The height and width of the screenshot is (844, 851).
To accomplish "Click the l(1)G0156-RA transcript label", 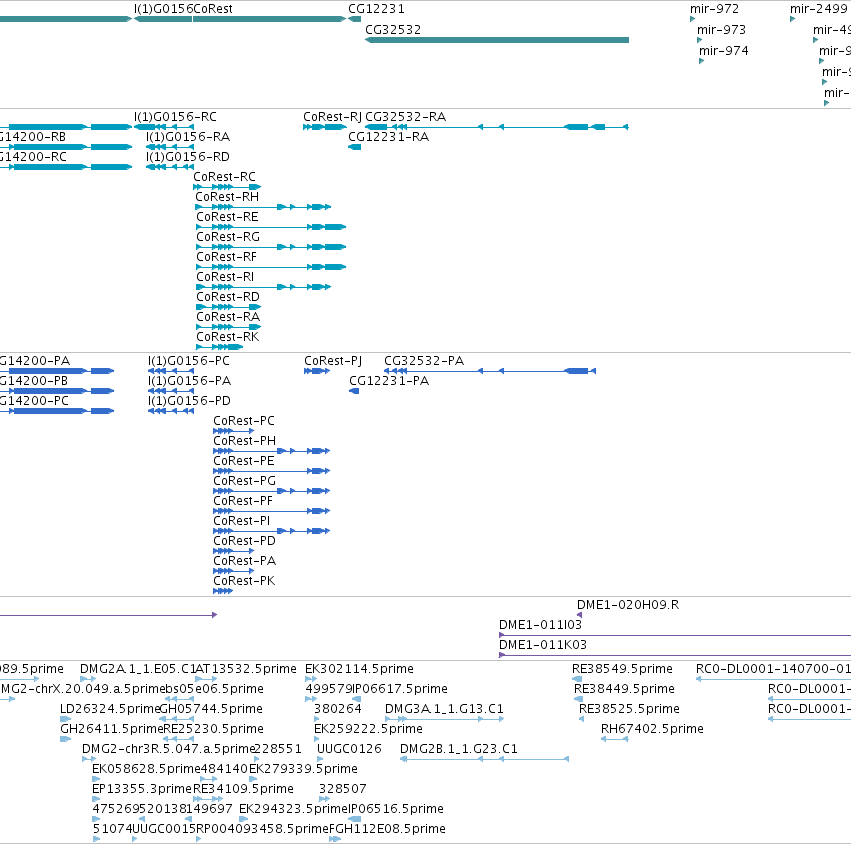I will pyautogui.click(x=188, y=137).
